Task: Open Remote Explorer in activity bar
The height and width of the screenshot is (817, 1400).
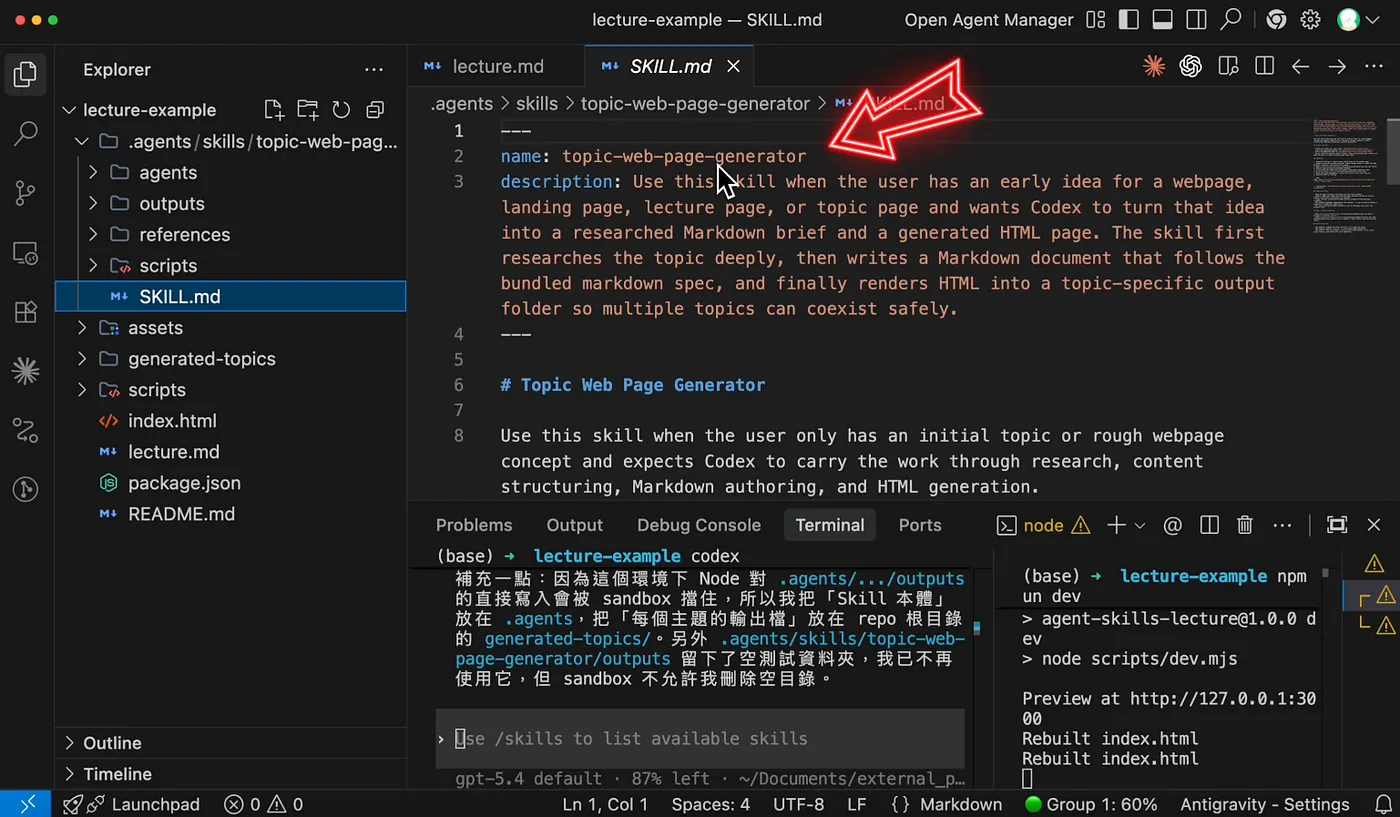Action: click(26, 253)
